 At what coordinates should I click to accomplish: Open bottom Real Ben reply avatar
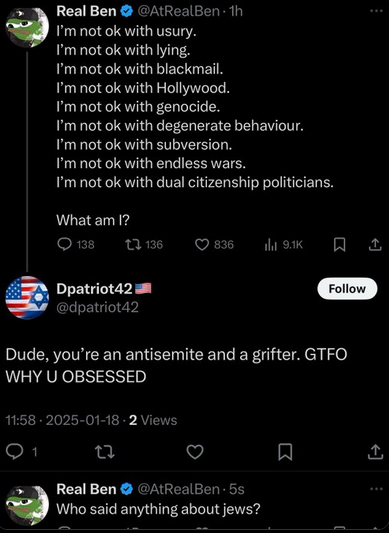[27, 505]
